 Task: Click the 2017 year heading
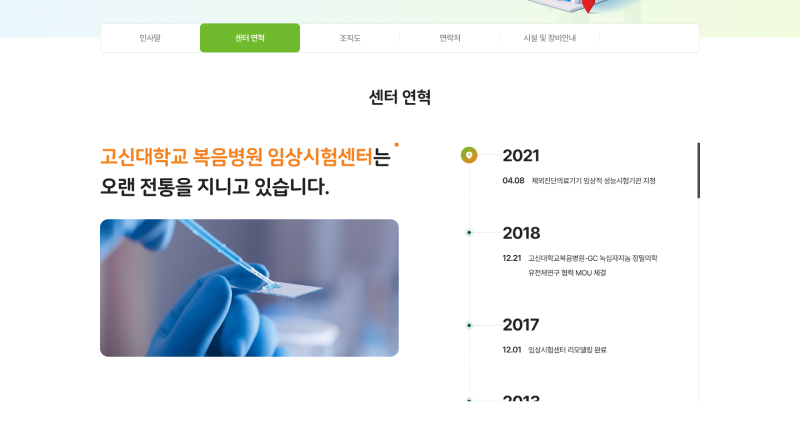click(x=521, y=325)
